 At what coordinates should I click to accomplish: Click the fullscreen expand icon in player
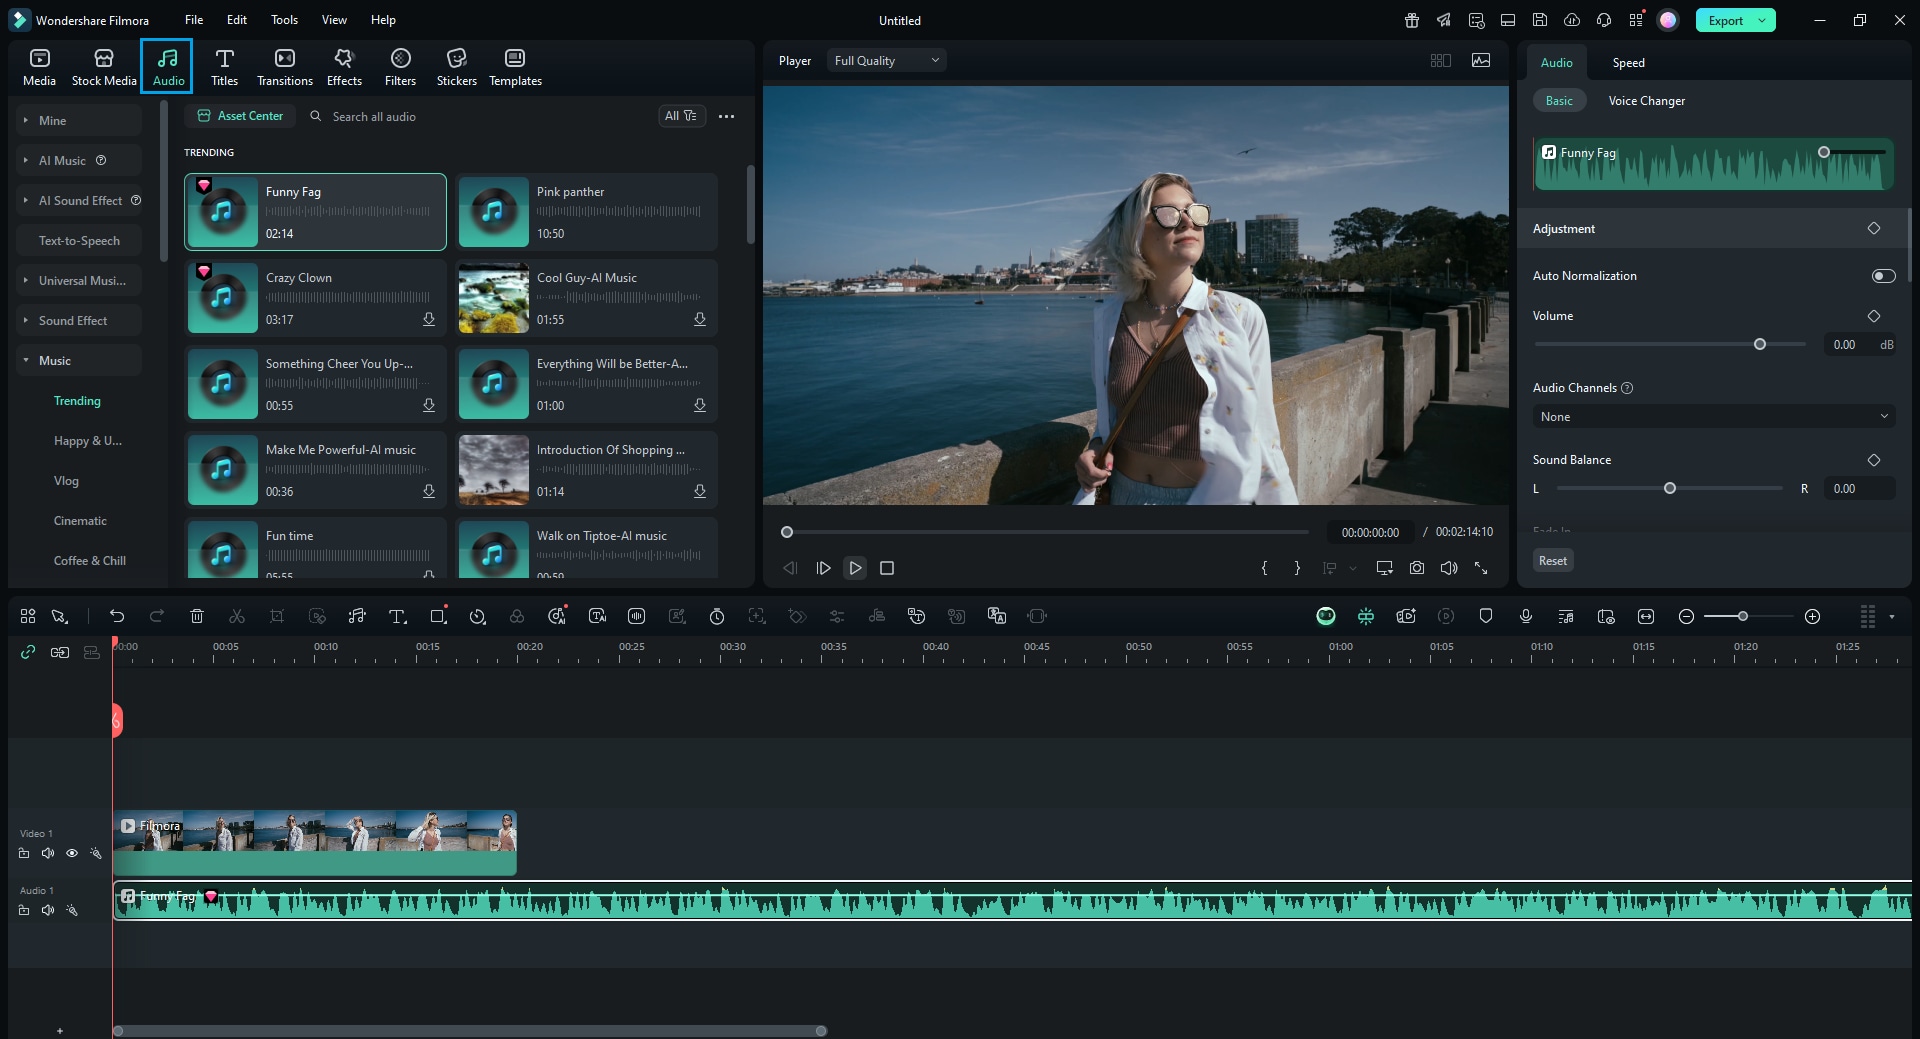tap(1481, 568)
